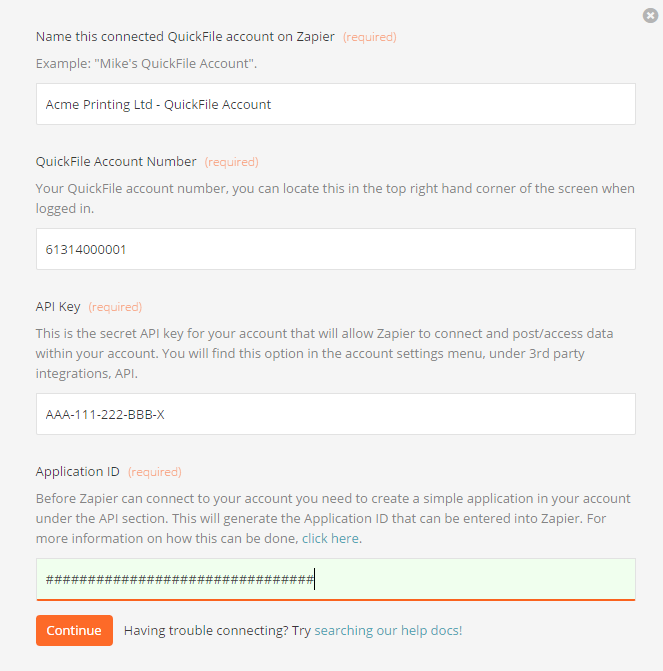The height and width of the screenshot is (671, 663).
Task: Click the 'Mike's QuickFile Account' example text
Action: point(175,64)
